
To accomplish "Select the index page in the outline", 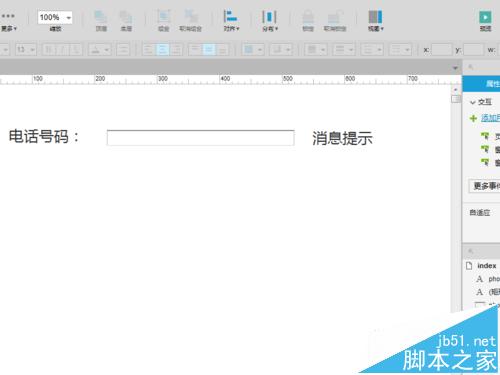I will click(482, 266).
